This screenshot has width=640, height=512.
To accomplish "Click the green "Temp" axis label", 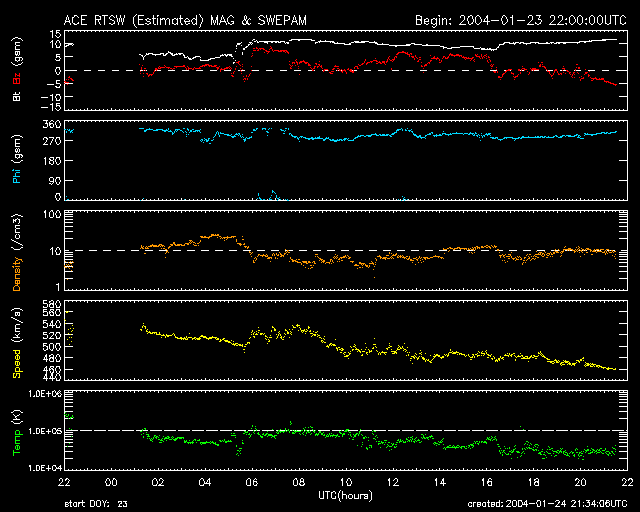I will [17, 443].
